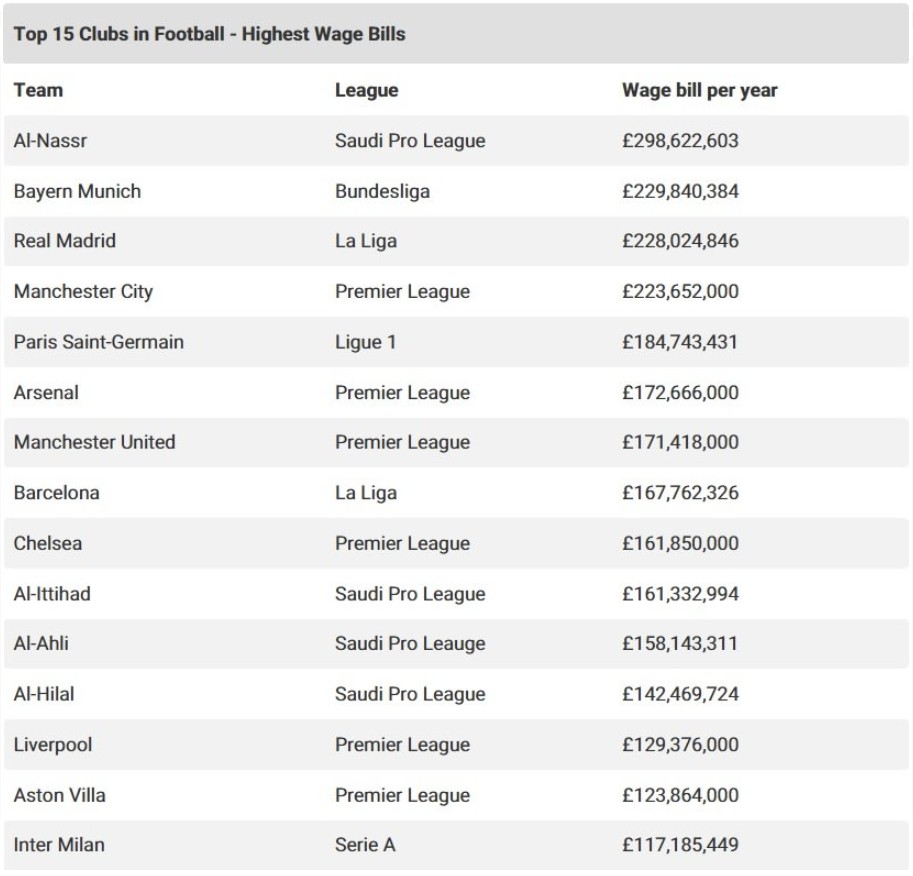This screenshot has height=876, width=913.
Task: Select the Real Madrid row name
Action: point(65,241)
